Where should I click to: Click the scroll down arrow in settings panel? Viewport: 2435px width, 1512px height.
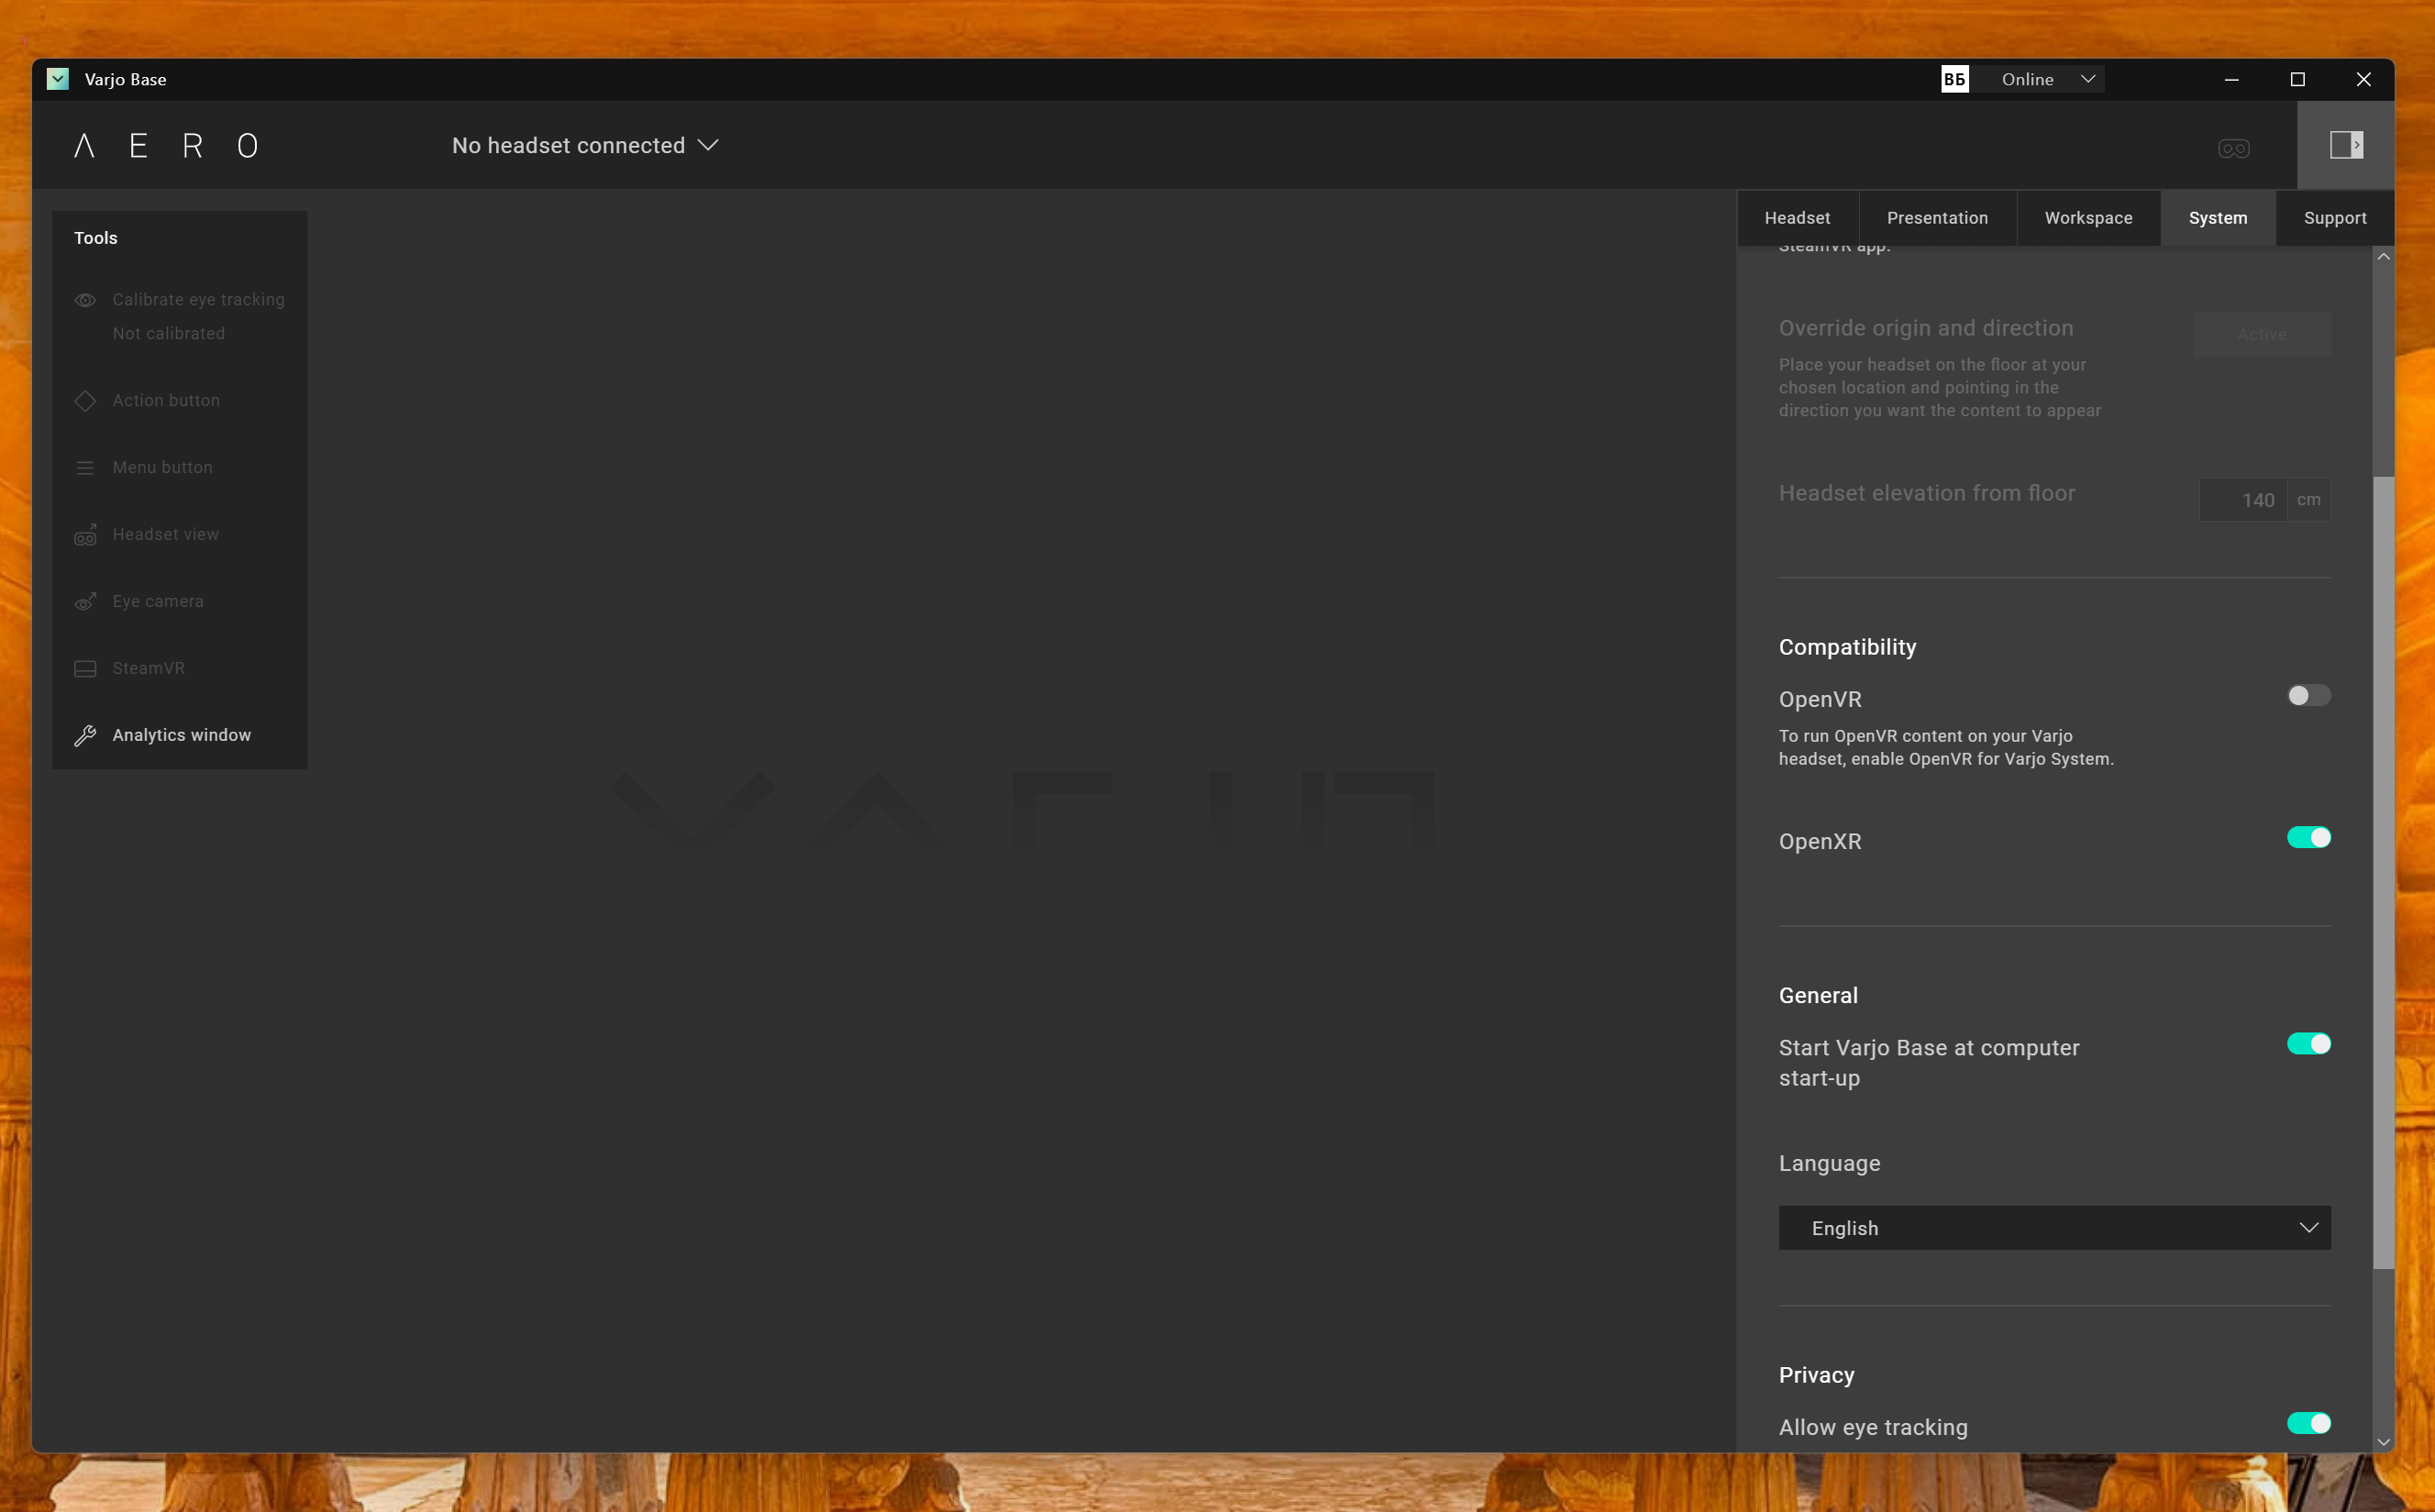click(2383, 1442)
